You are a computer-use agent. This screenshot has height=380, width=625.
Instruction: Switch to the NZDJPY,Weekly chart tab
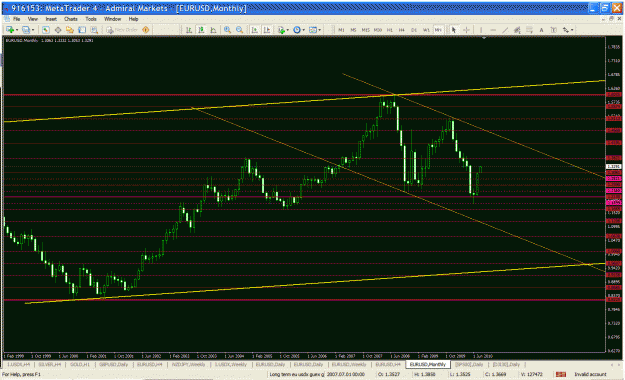(x=189, y=364)
